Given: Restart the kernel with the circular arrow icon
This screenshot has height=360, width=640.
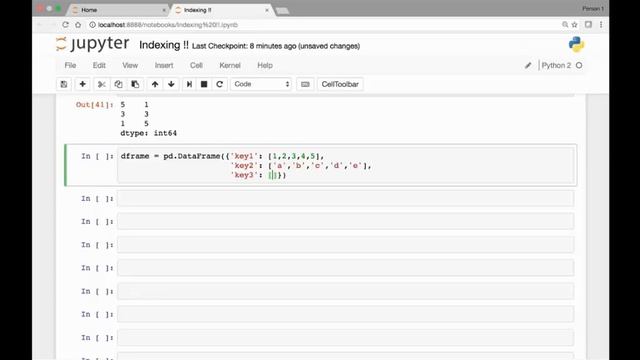Looking at the screenshot, I should (220, 84).
